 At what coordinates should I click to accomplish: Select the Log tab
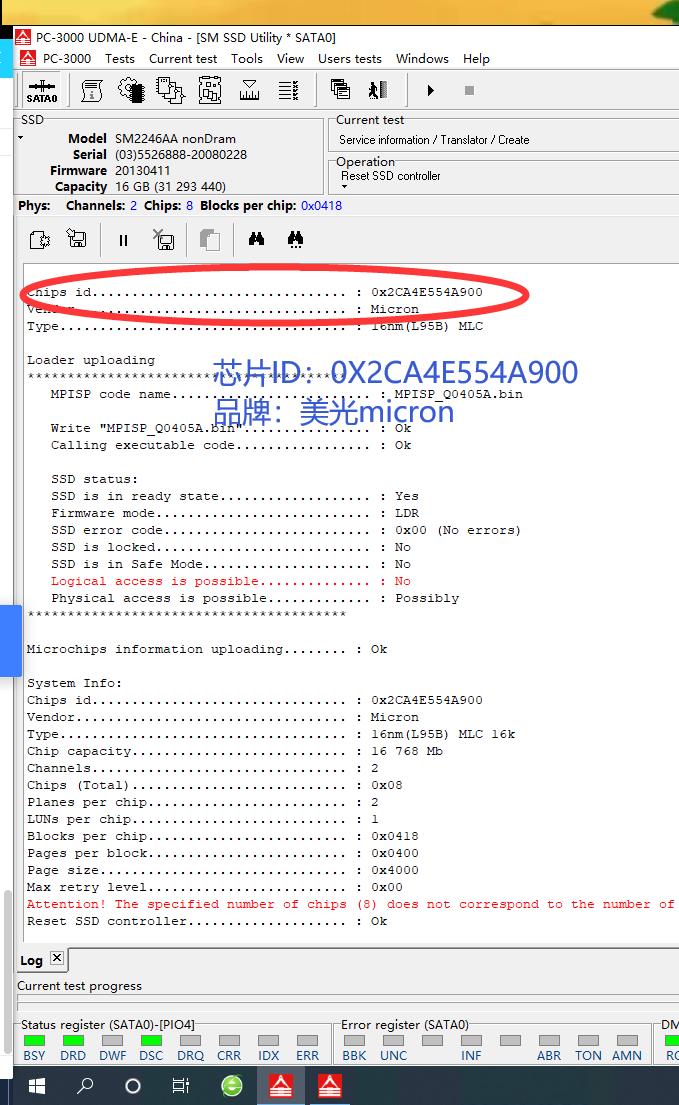[x=31, y=961]
